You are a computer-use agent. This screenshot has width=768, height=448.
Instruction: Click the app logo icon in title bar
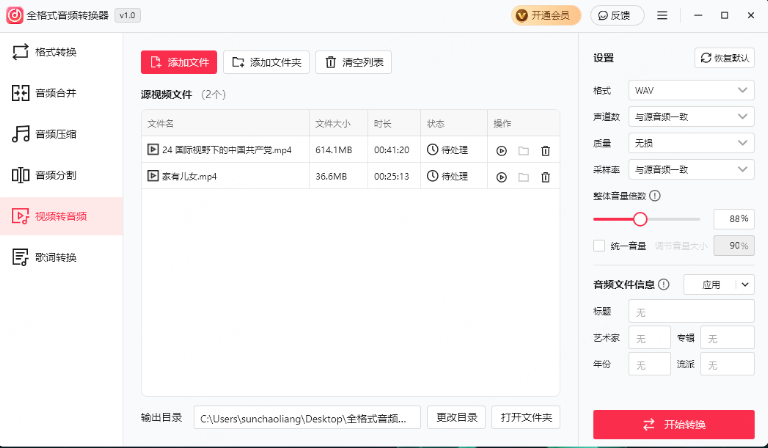14,15
